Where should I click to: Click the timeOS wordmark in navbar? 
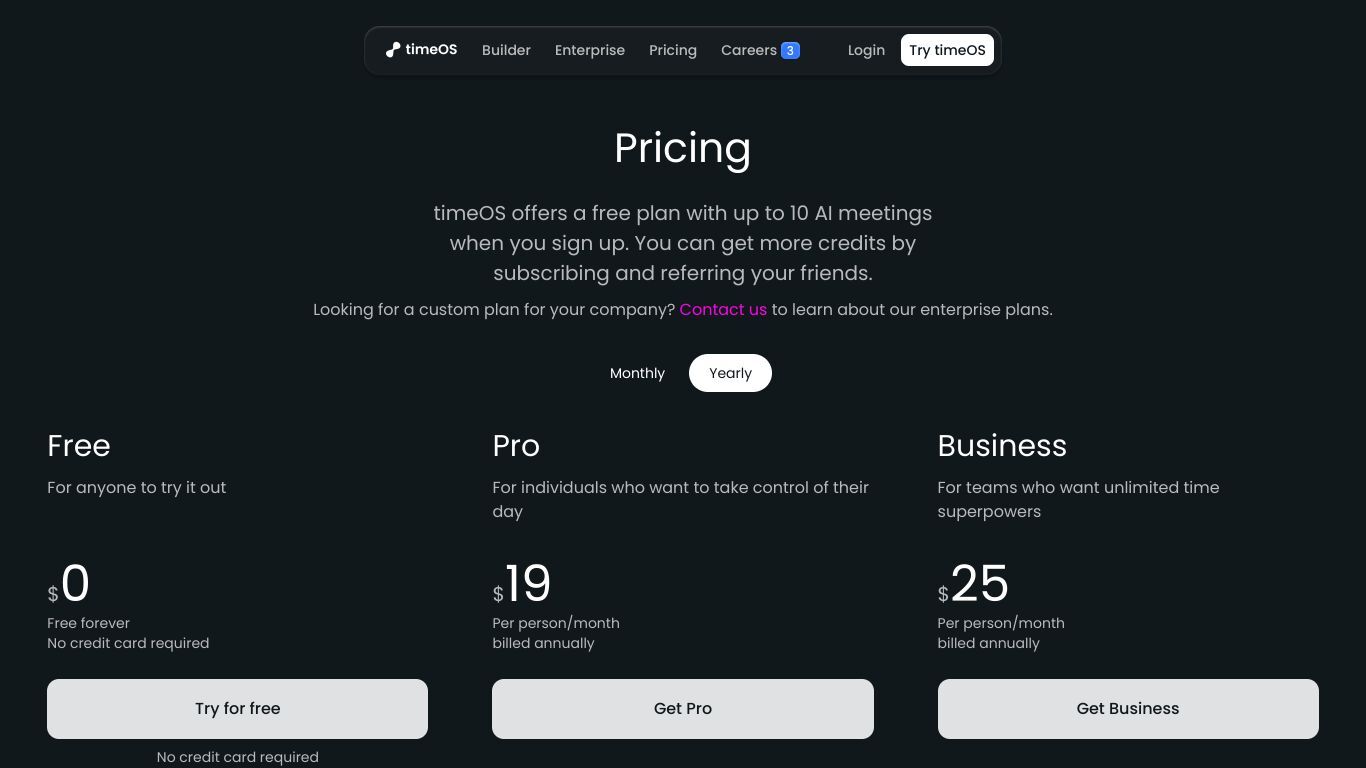tap(431, 50)
